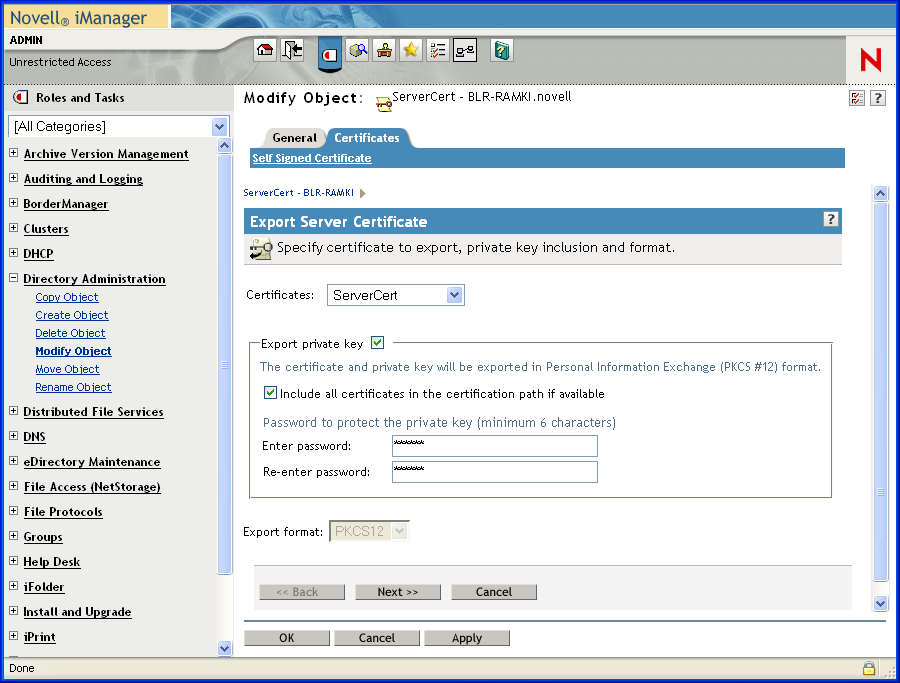Expand Archive Version Management category
This screenshot has height=683, width=900.
(x=14, y=153)
